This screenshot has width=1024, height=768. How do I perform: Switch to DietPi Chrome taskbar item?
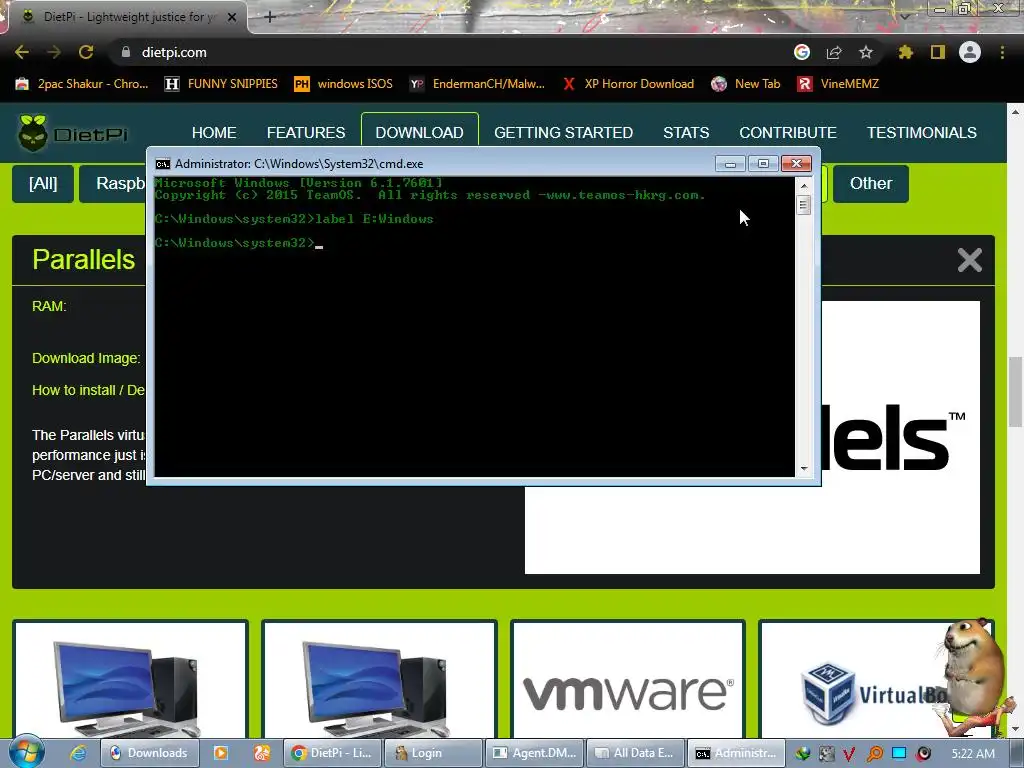[x=332, y=753]
